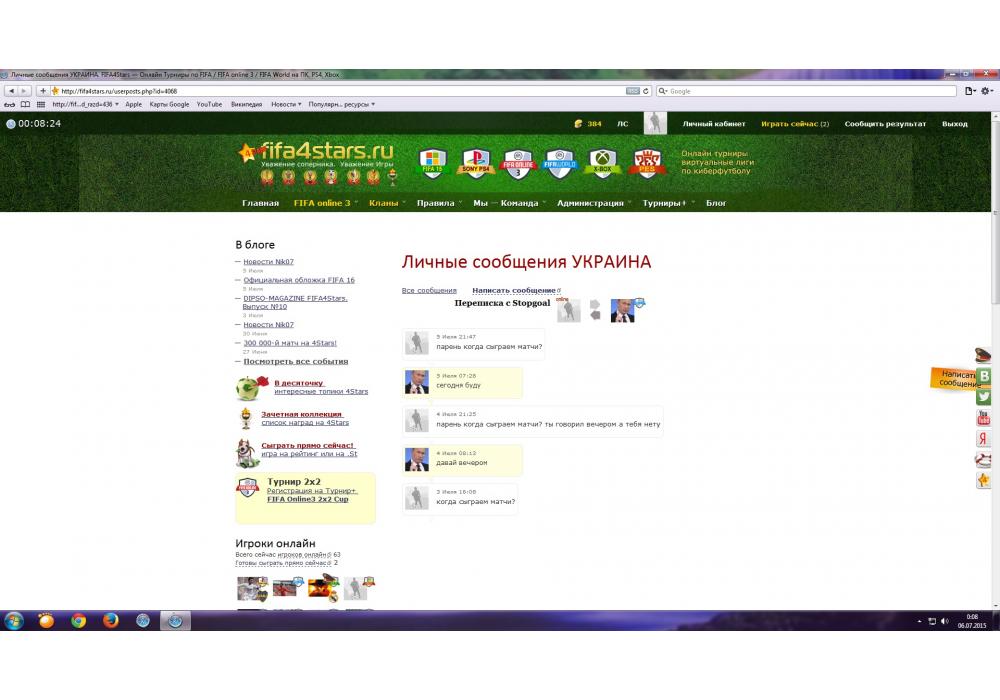Open the bookmarks book icon
The width and height of the screenshot is (1000, 700).
tap(26, 105)
